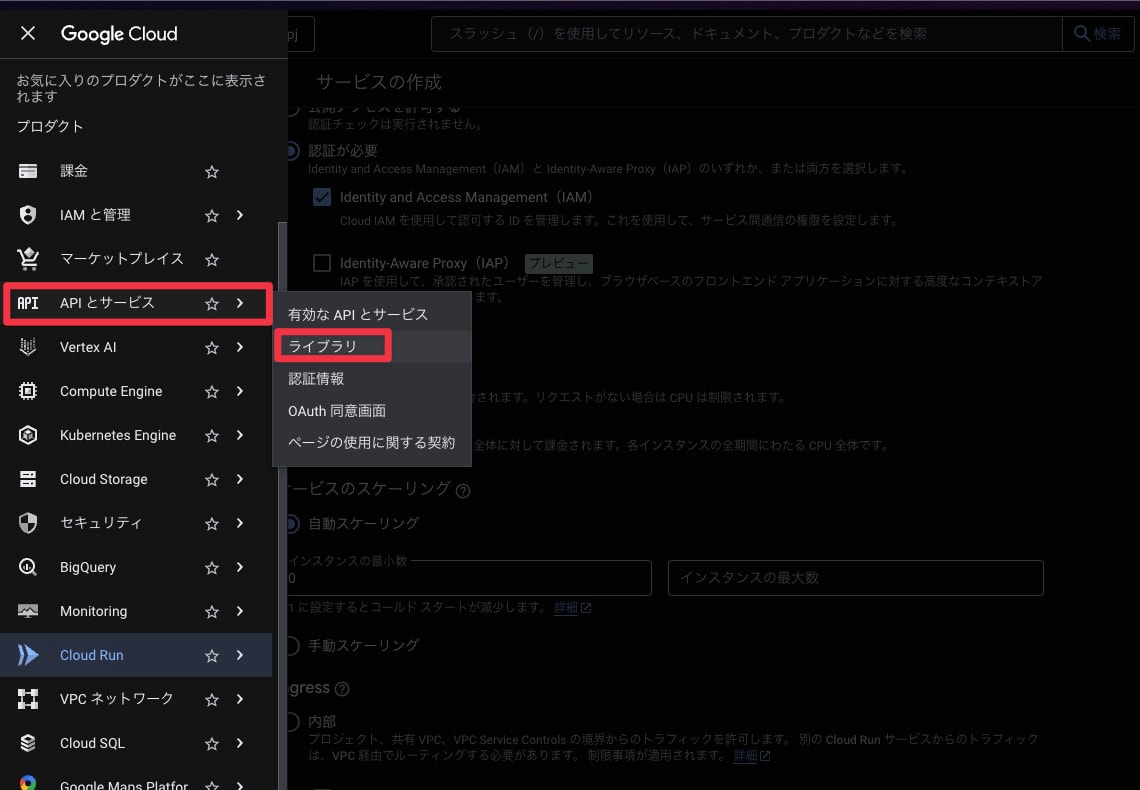Select 認証情報 submenu item
1140x790 pixels.
point(372,379)
